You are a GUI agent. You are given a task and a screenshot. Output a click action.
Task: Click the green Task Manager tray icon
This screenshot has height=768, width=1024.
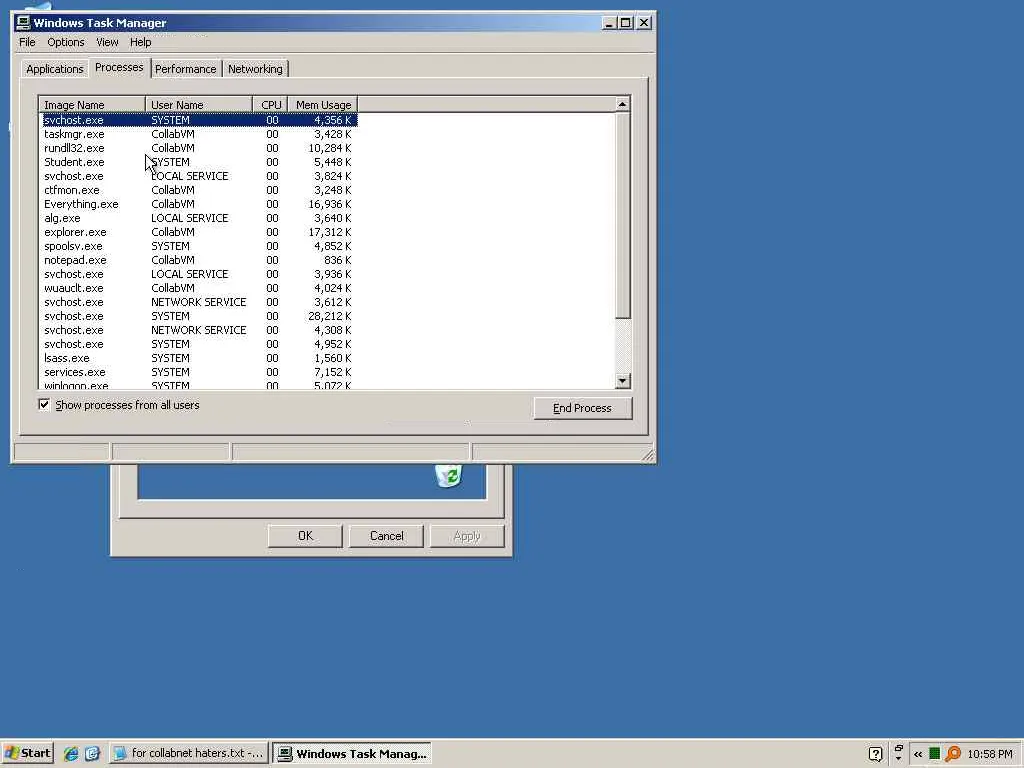click(x=935, y=754)
